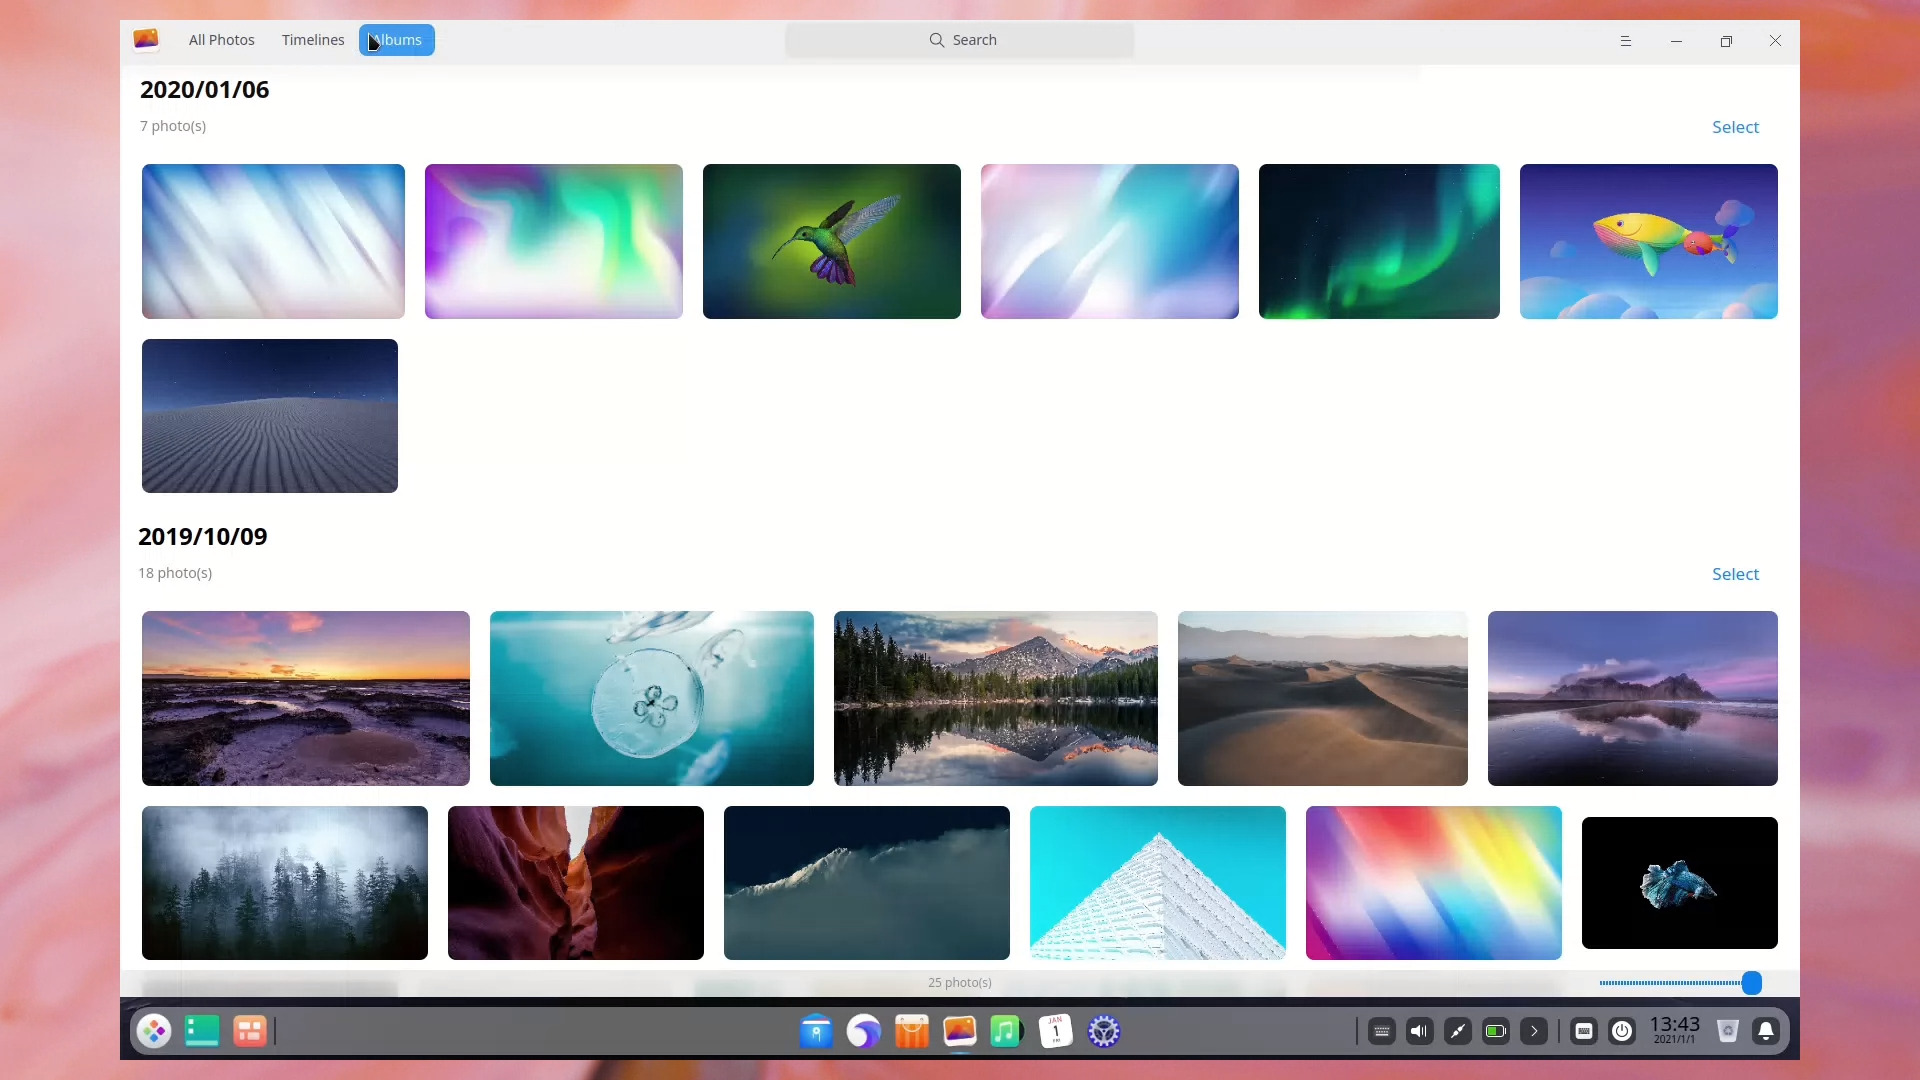Mute sound via the tray volume icon
The image size is (1920, 1080).
1419,1031
